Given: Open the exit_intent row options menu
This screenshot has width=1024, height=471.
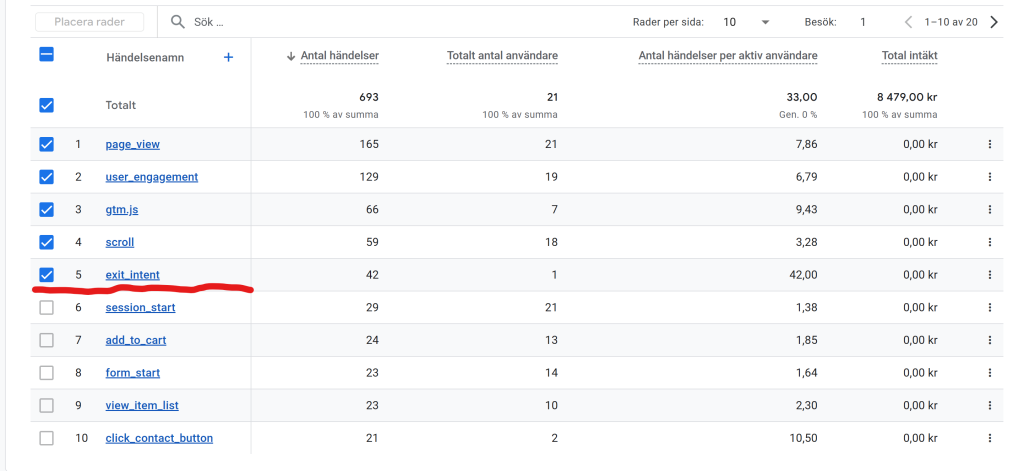Looking at the screenshot, I should 990,275.
